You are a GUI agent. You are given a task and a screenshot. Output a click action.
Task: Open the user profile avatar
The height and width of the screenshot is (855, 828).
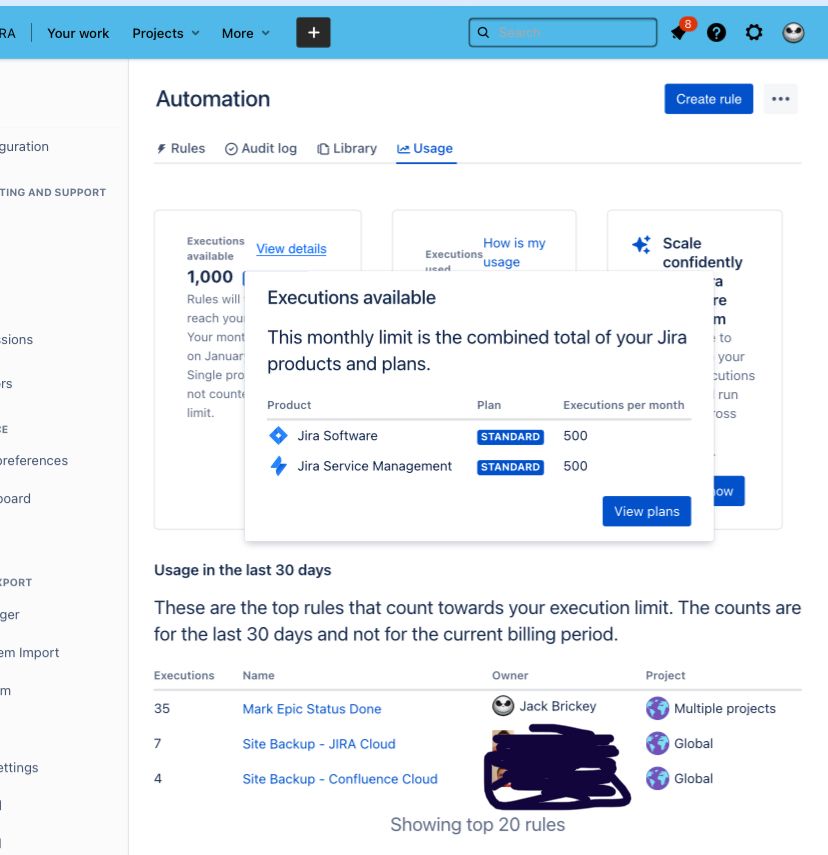point(793,33)
